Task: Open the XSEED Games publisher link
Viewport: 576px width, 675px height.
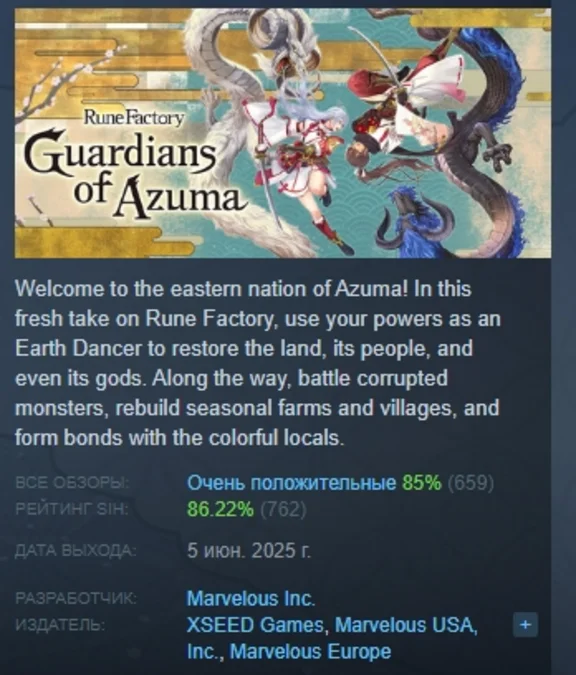Action: 255,625
